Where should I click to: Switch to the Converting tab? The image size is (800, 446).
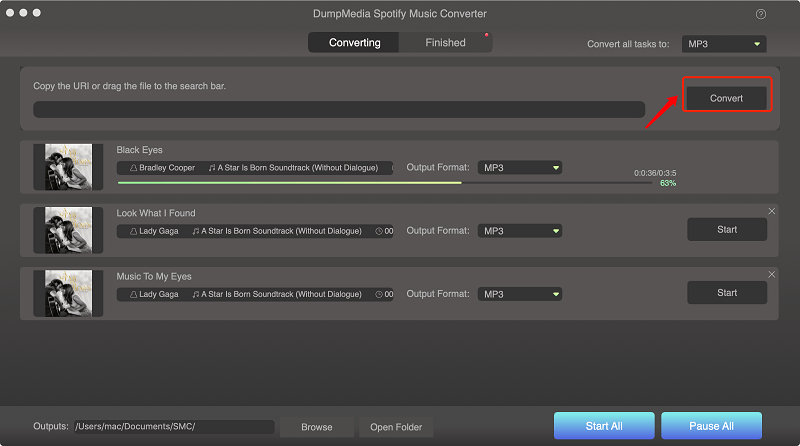(354, 42)
